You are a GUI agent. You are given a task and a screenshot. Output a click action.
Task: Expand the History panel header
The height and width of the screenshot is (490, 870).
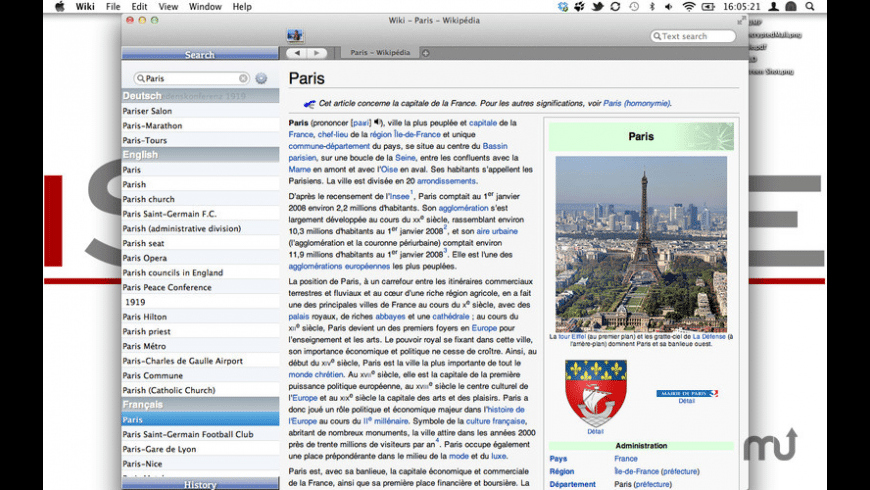200,484
